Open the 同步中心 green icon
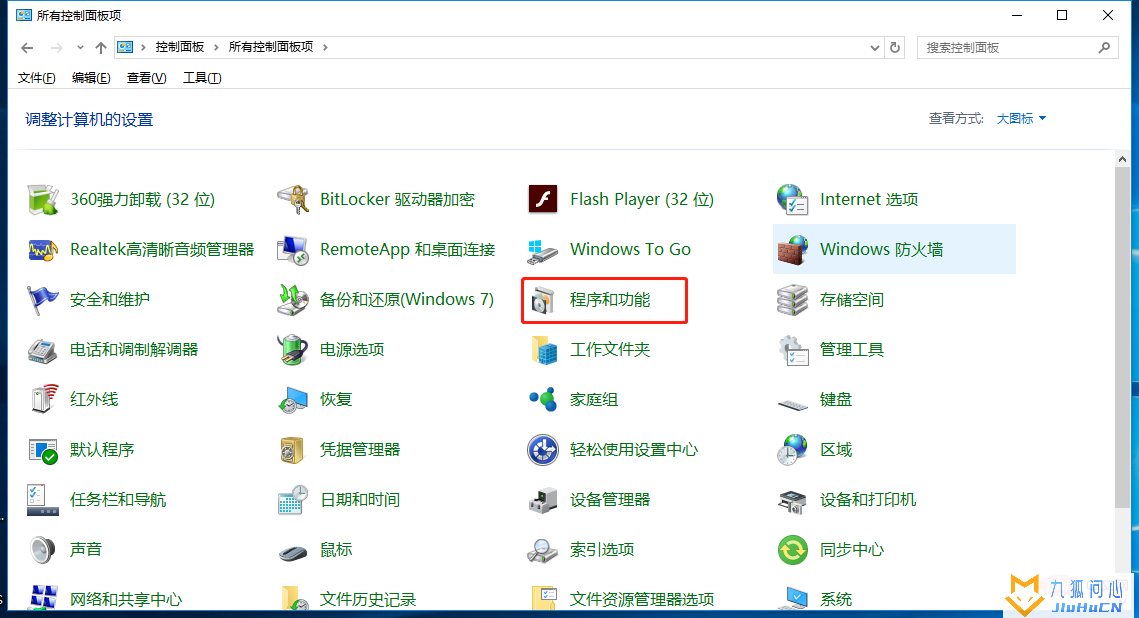The image size is (1139, 618). tap(793, 550)
